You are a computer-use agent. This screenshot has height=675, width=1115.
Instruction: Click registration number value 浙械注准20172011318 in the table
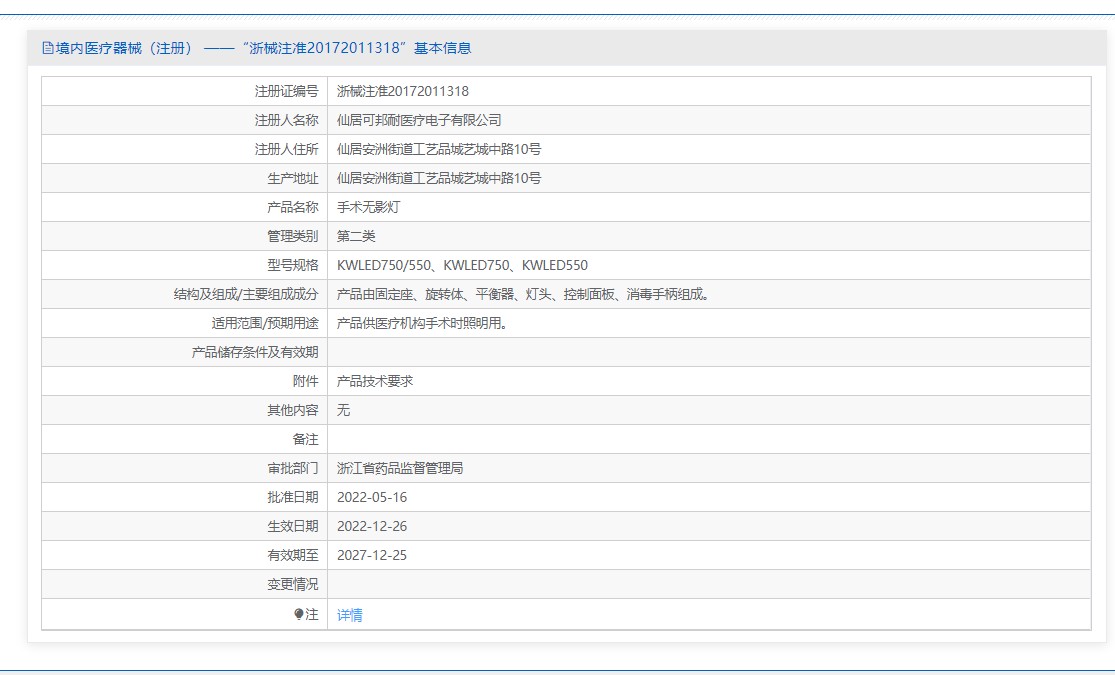tap(402, 91)
